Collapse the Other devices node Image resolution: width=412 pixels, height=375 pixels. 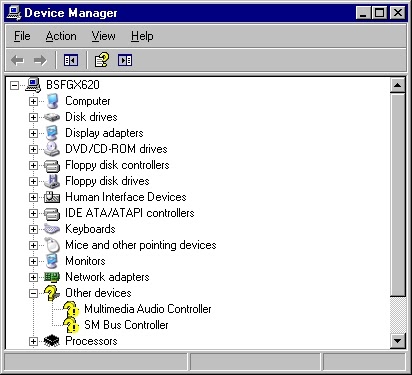click(x=33, y=293)
